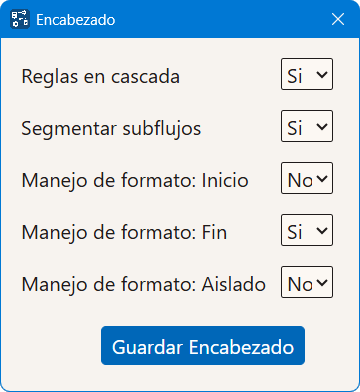Image resolution: width=360 pixels, height=392 pixels.
Task: Close the Encabezado dialog window
Action: (338, 19)
